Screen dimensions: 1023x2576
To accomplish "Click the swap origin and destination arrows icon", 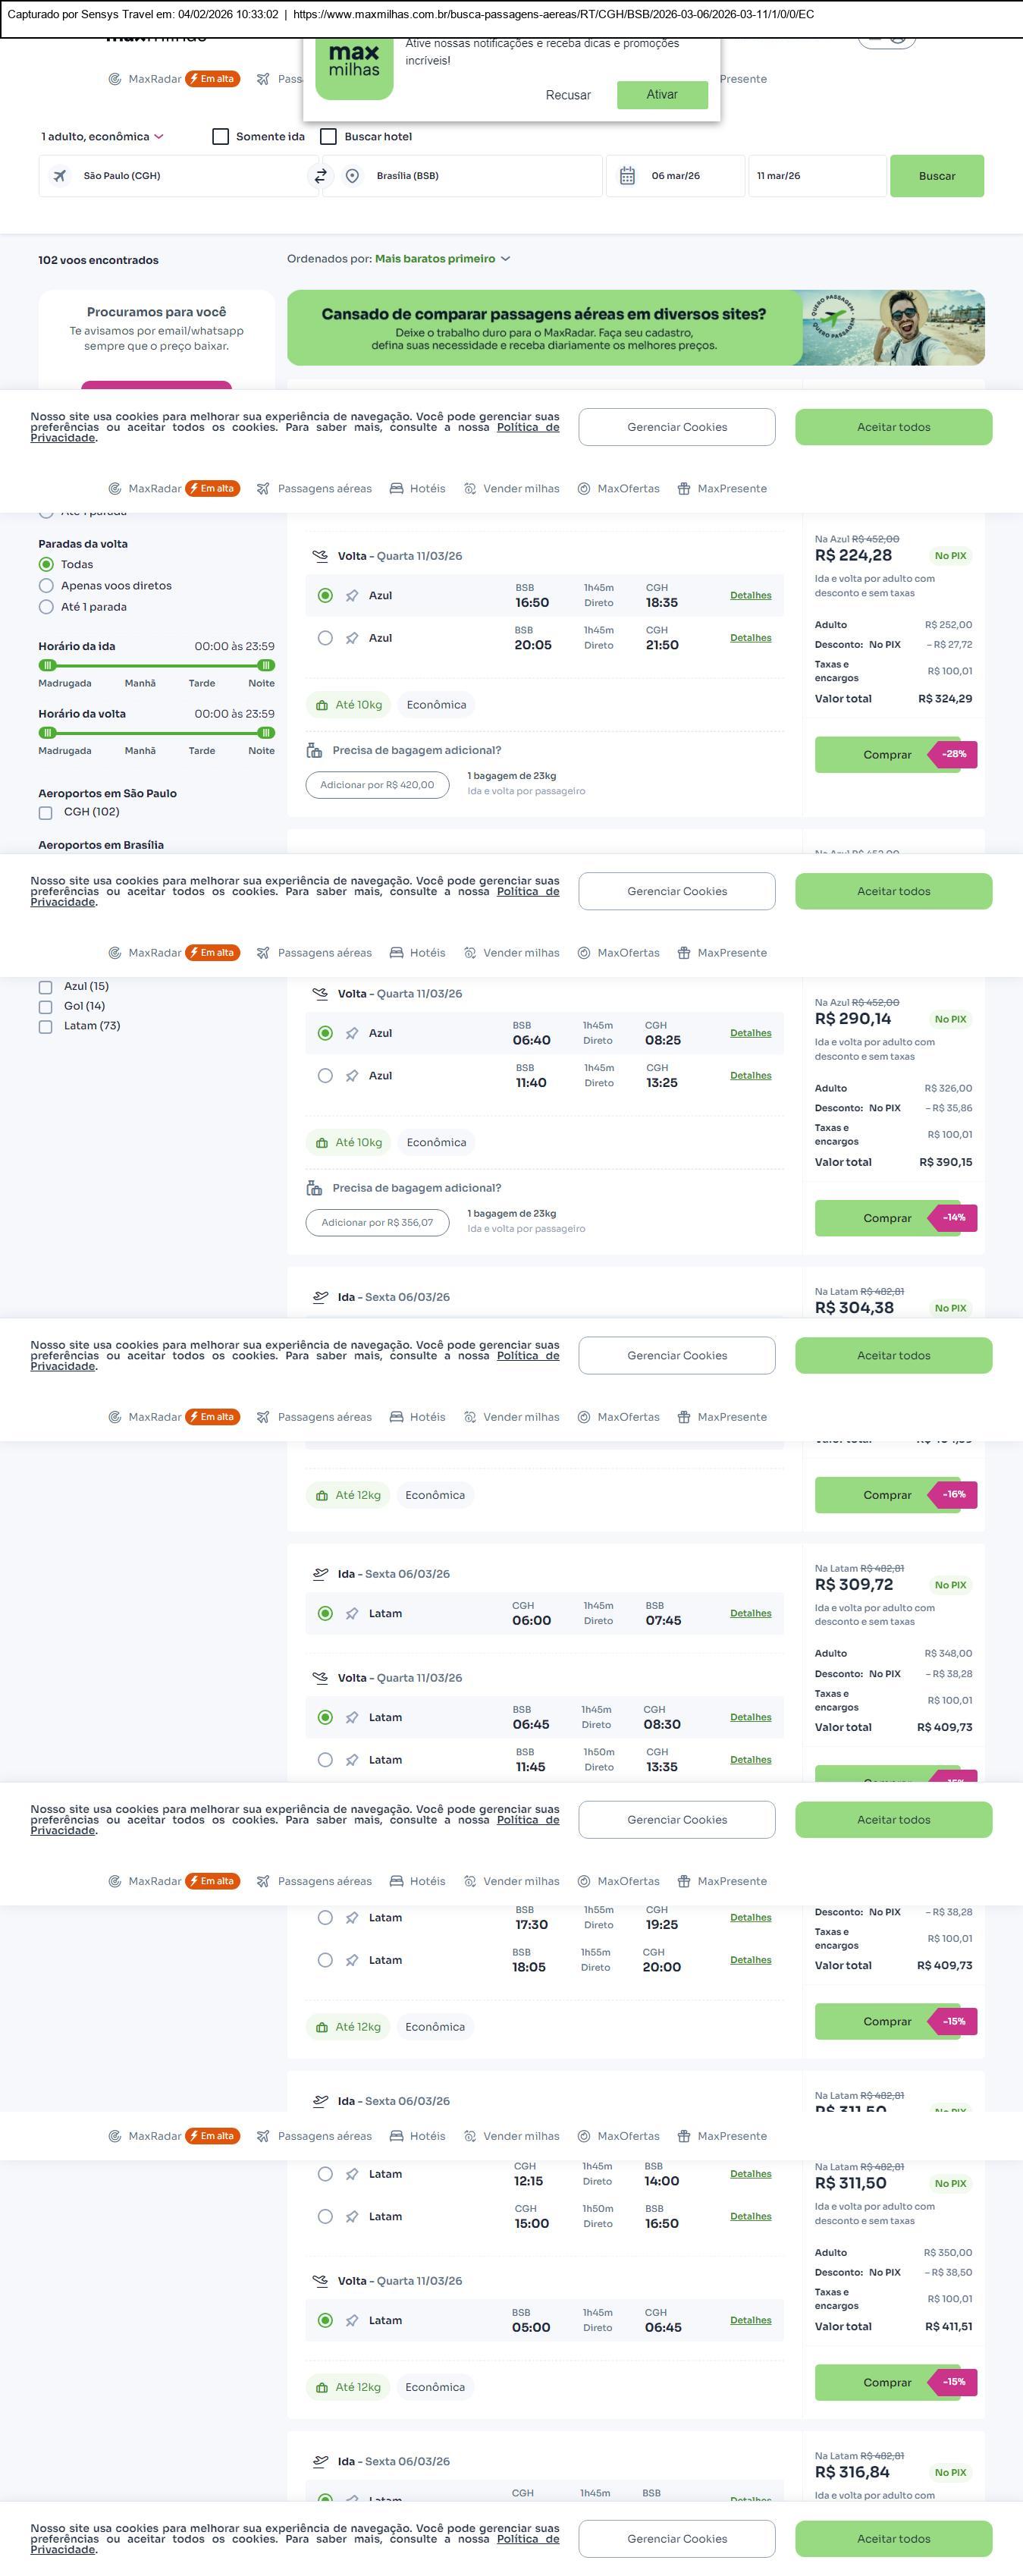I will [320, 176].
